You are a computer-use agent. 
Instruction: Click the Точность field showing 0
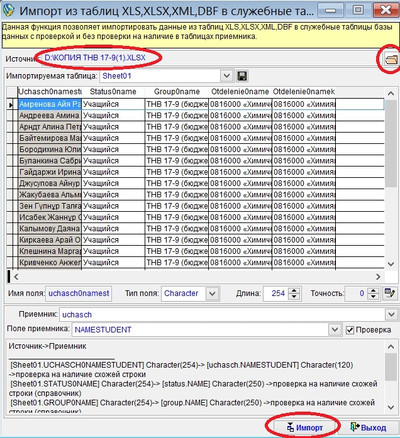357,294
